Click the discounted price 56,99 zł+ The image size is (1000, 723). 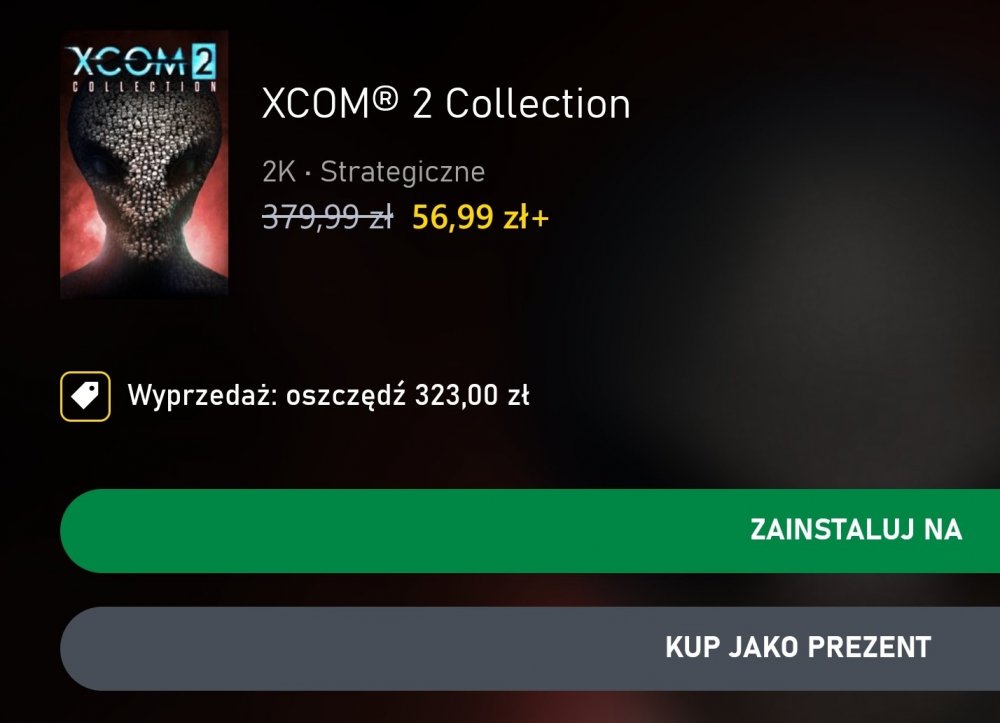coord(480,217)
